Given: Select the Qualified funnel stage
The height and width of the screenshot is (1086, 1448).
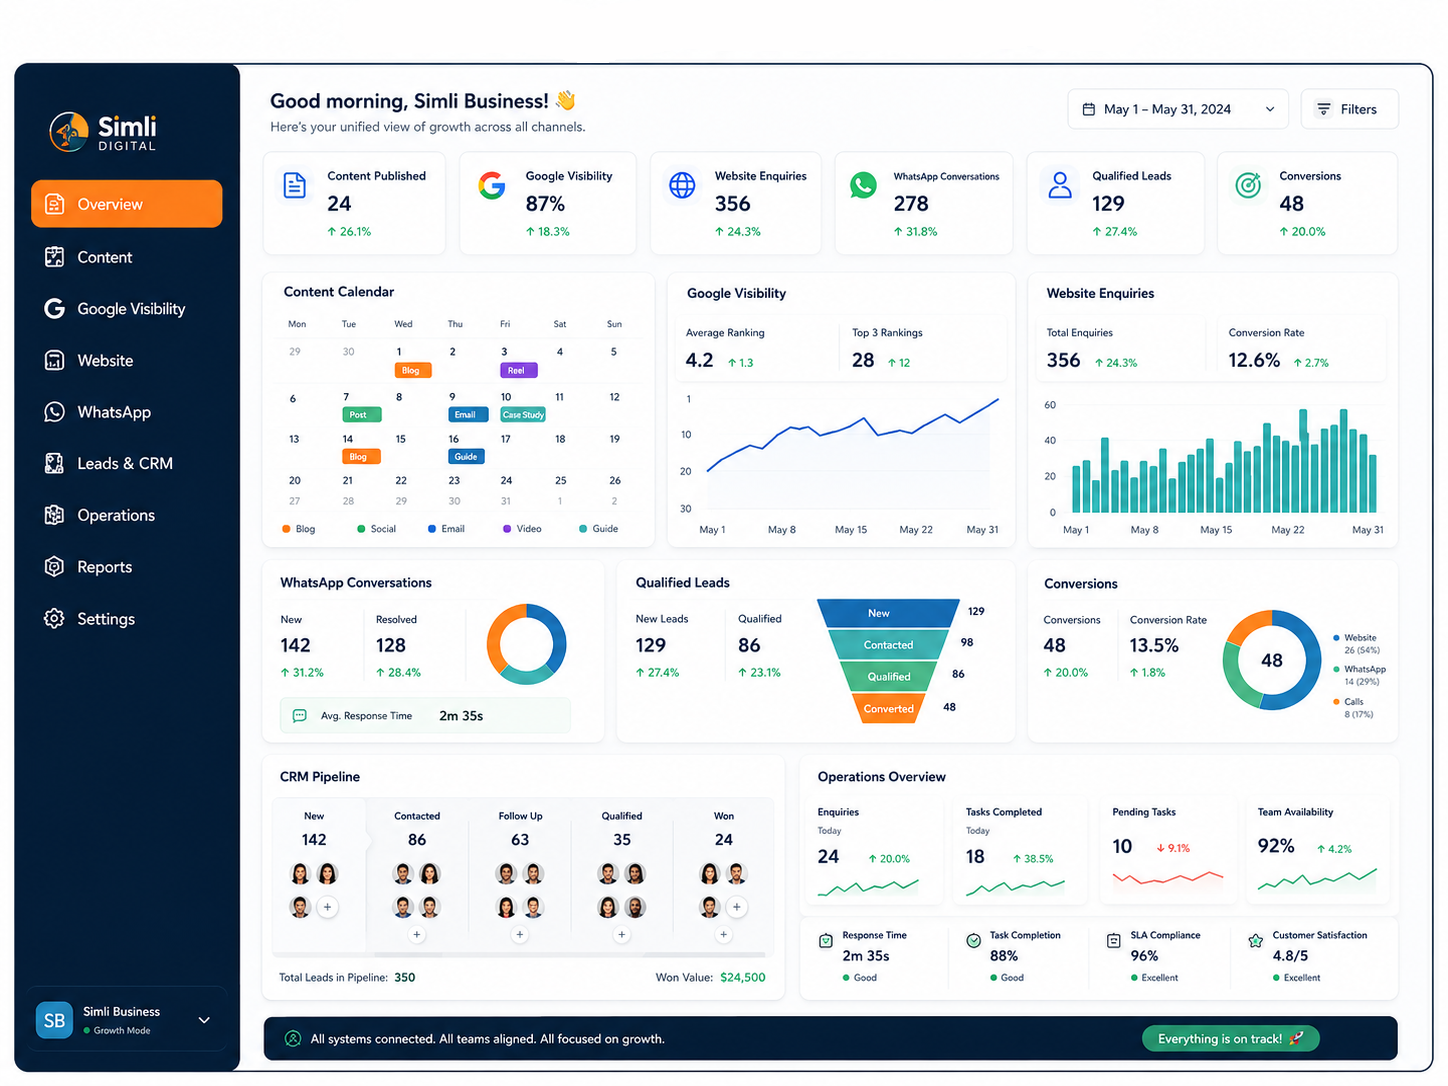Looking at the screenshot, I should coord(888,677).
